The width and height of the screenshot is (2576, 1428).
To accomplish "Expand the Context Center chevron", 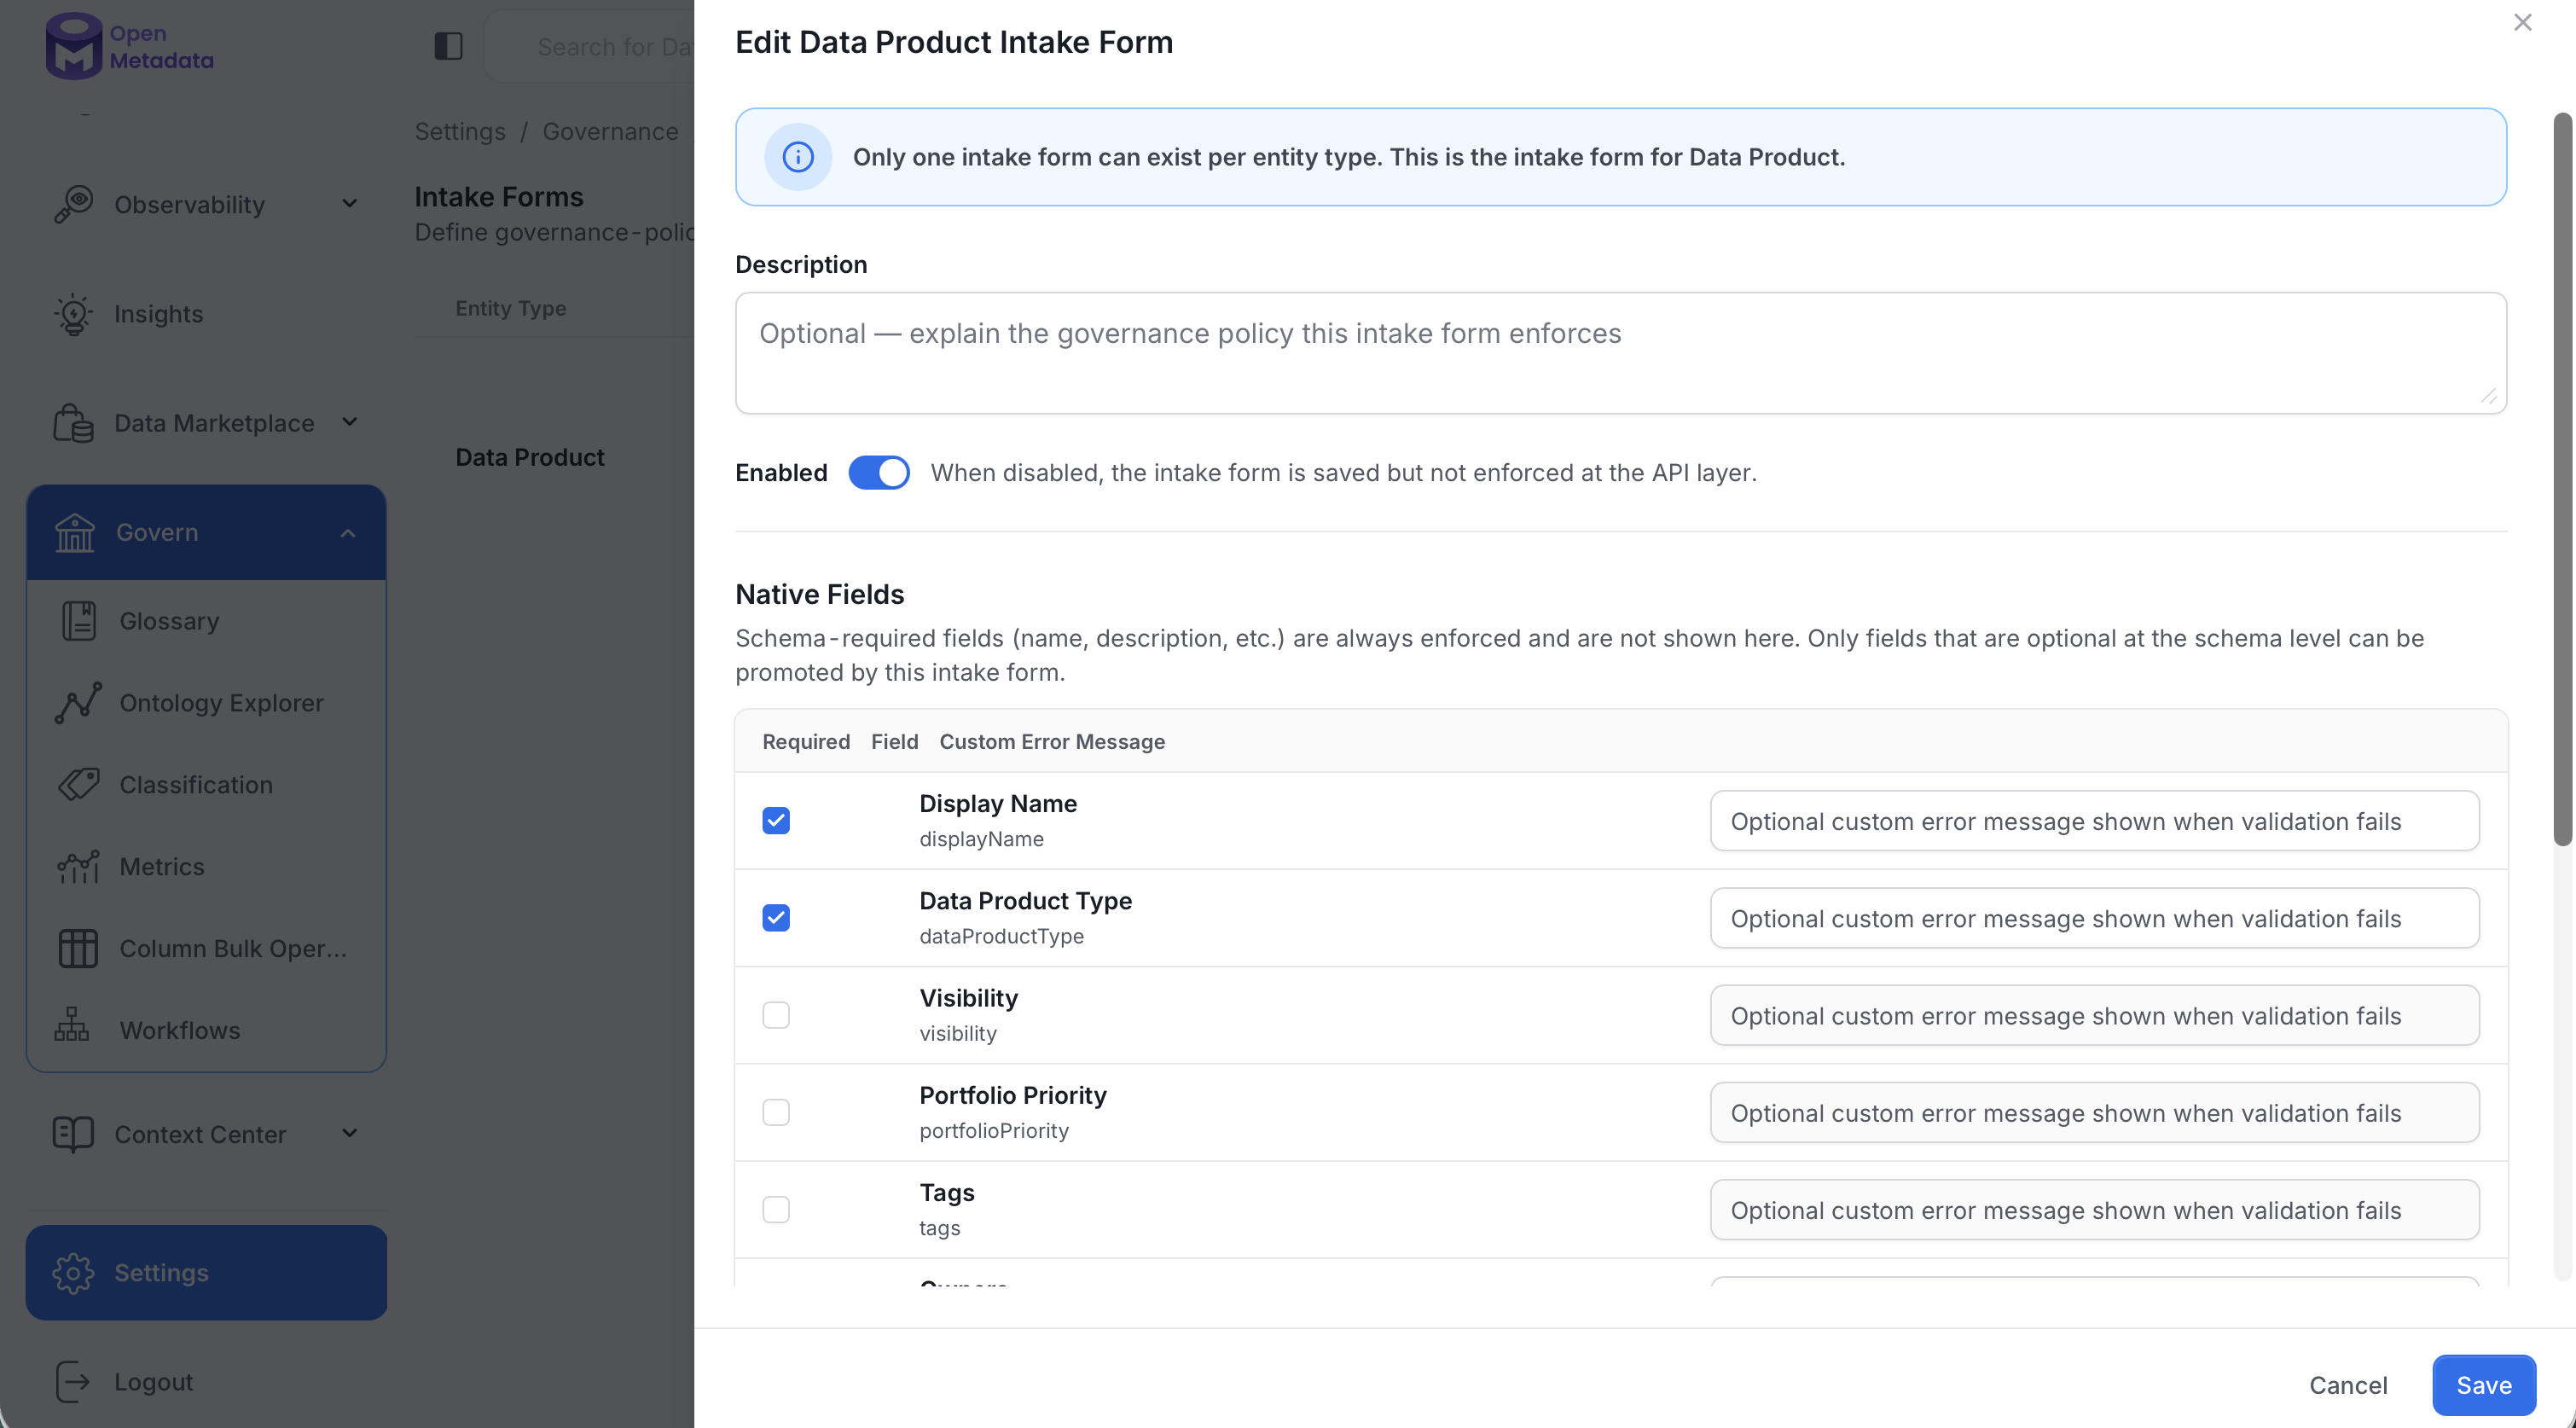I will tap(350, 1133).
